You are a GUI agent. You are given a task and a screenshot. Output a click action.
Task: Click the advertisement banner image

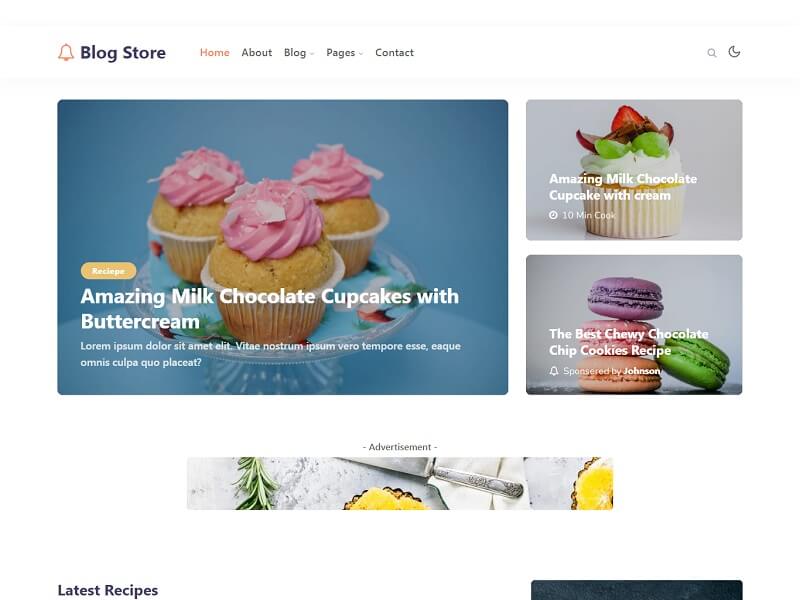(x=400, y=483)
